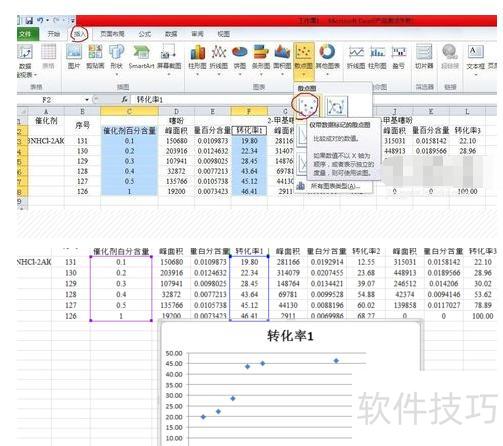This screenshot has height=446, width=503.
Task: Open the 形状 shapes gallery icon
Action: pos(116,52)
